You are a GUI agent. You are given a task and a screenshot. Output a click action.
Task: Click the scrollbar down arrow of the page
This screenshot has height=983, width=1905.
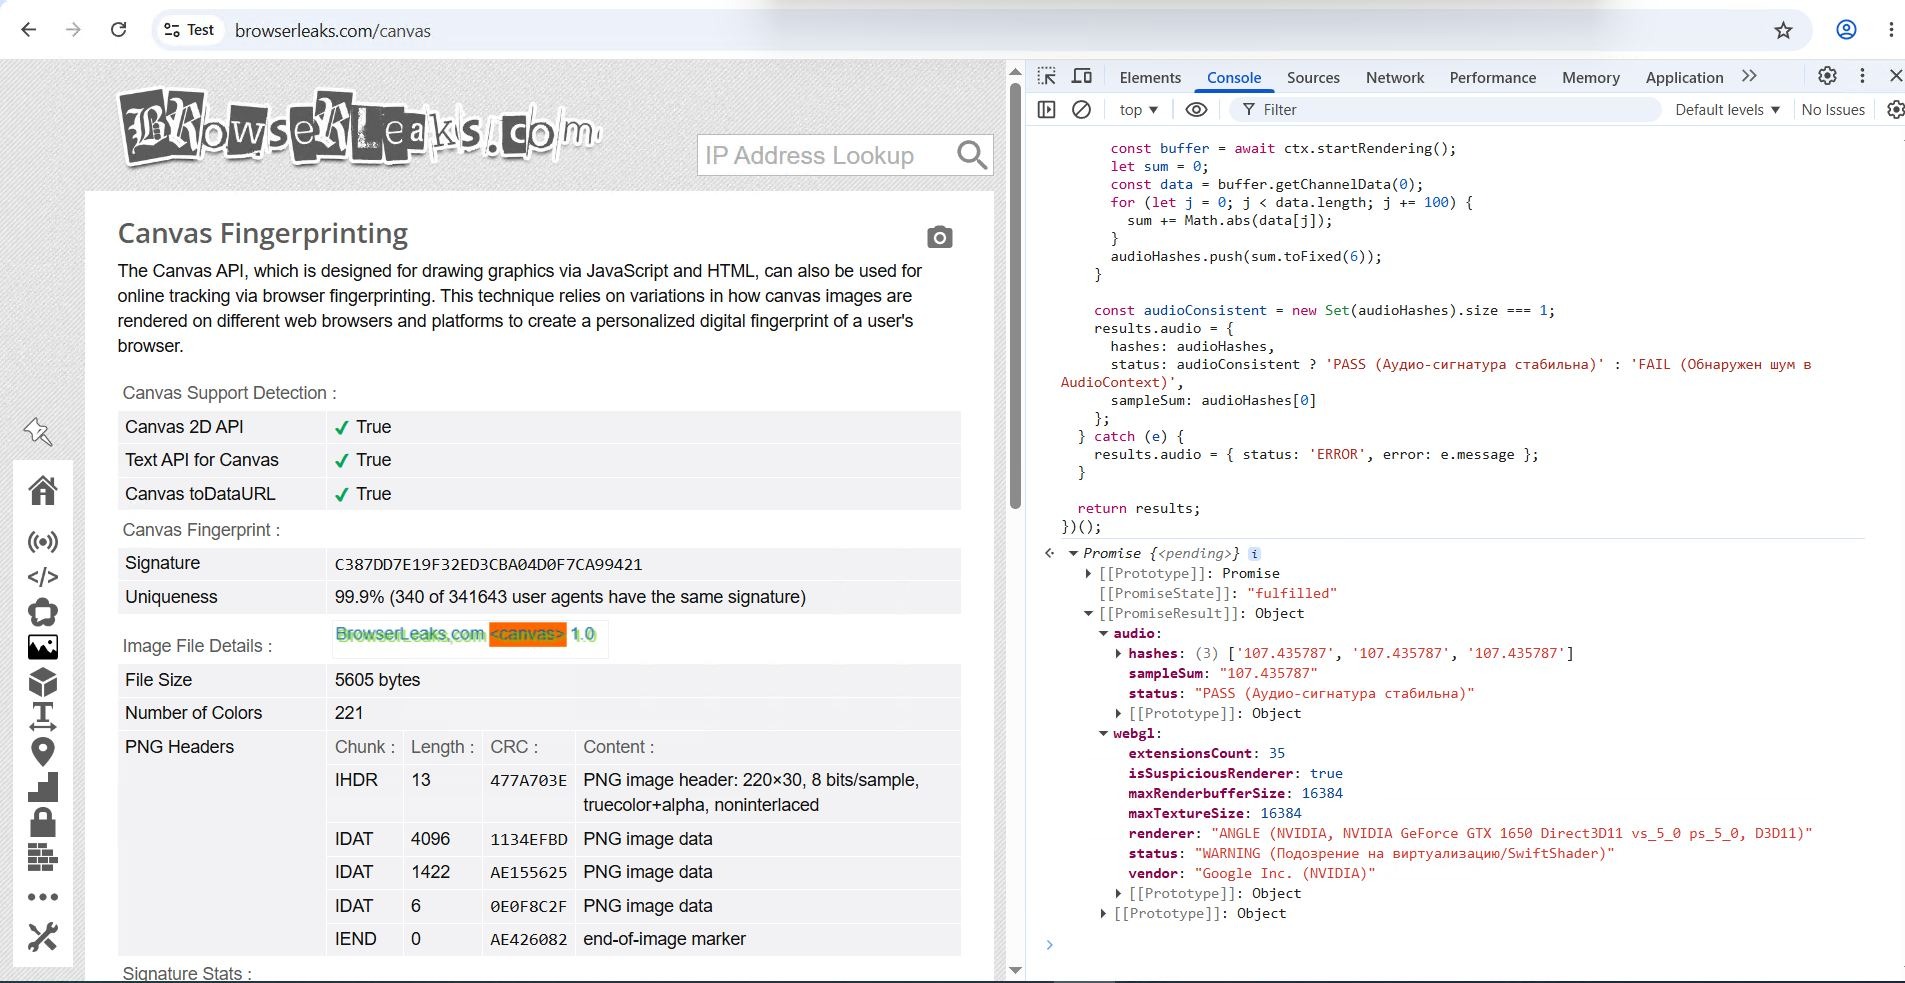click(x=1015, y=970)
